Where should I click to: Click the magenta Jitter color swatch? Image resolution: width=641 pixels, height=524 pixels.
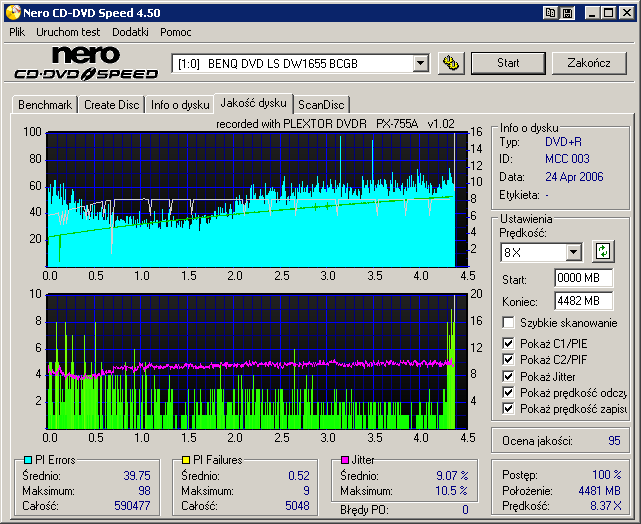tap(345, 460)
